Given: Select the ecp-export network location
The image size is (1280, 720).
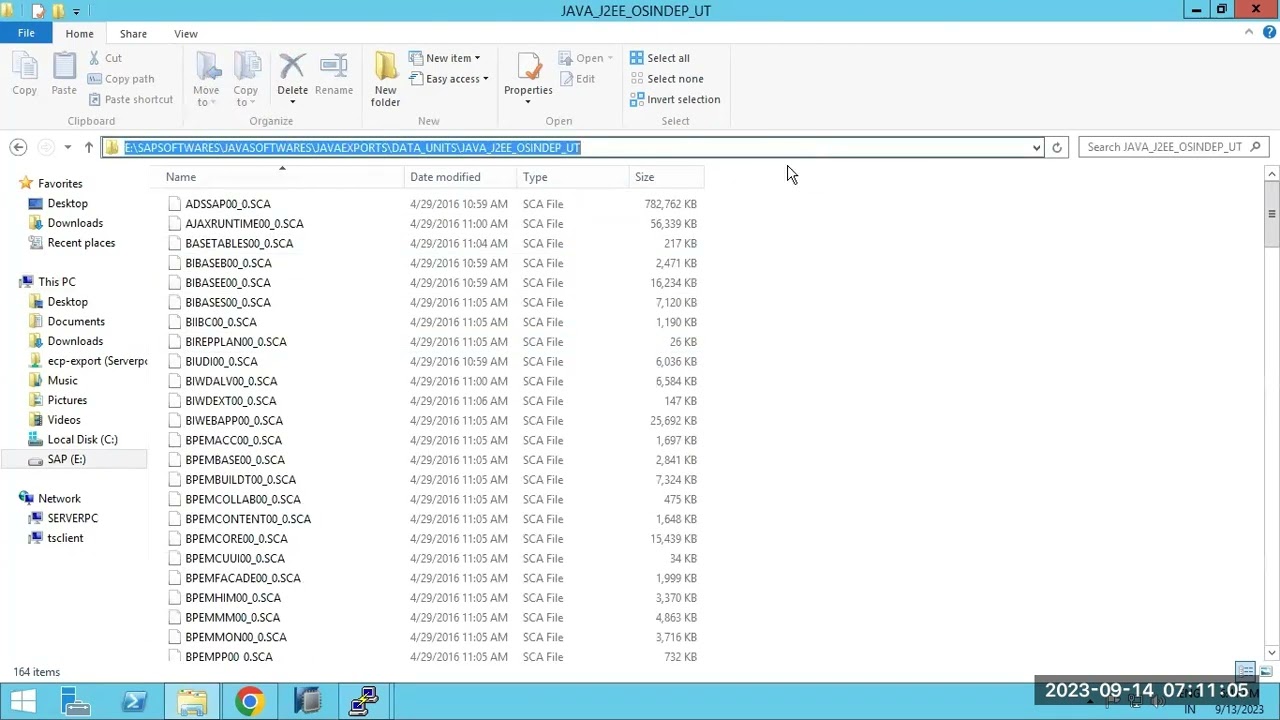Looking at the screenshot, I should [x=97, y=361].
